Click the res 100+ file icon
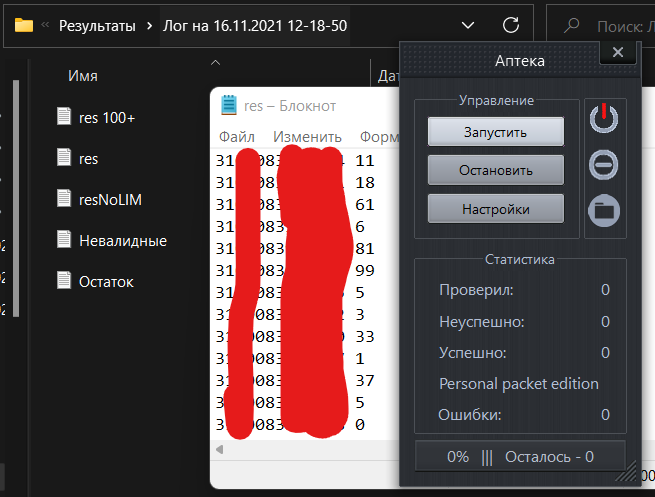The height and width of the screenshot is (497, 655). [64, 116]
